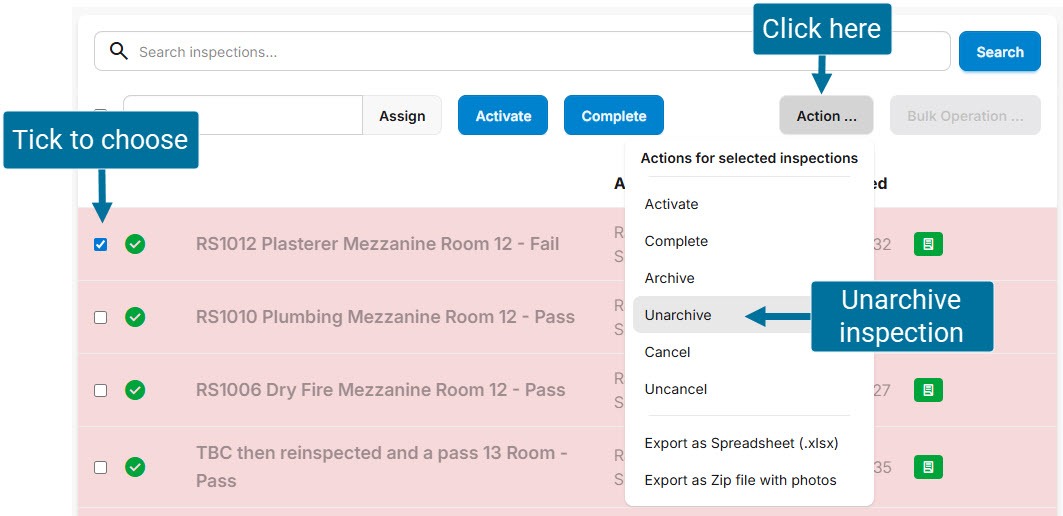The height and width of the screenshot is (516, 1063).
Task: Open the Bulk Operation ... dropdown
Action: click(965, 116)
